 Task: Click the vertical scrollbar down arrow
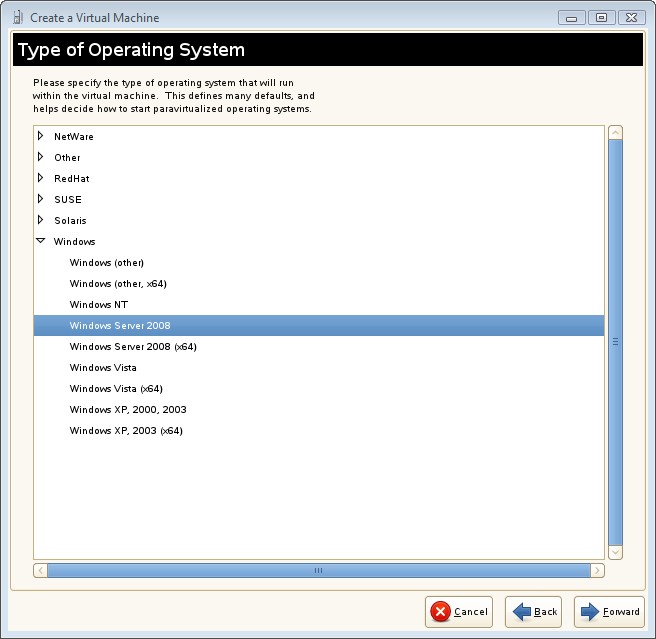616,552
